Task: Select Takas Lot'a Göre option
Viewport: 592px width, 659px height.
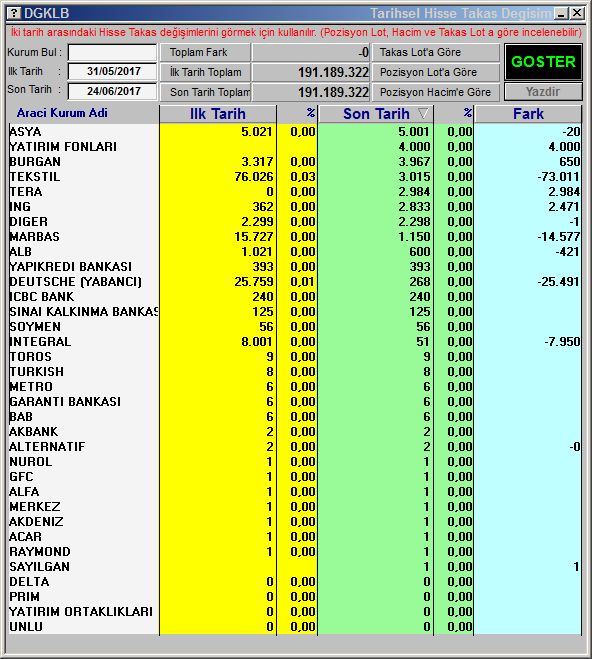Action: [x=436, y=53]
